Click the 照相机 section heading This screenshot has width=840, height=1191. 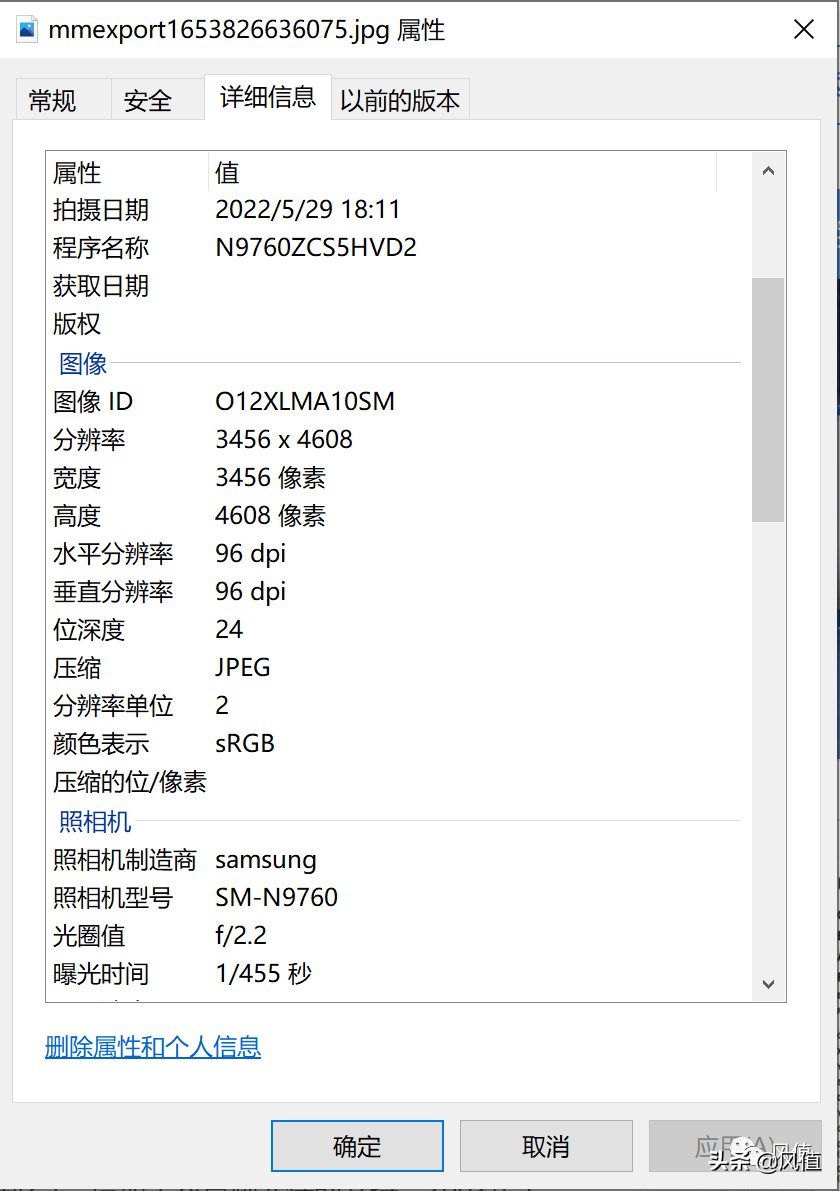coord(96,821)
